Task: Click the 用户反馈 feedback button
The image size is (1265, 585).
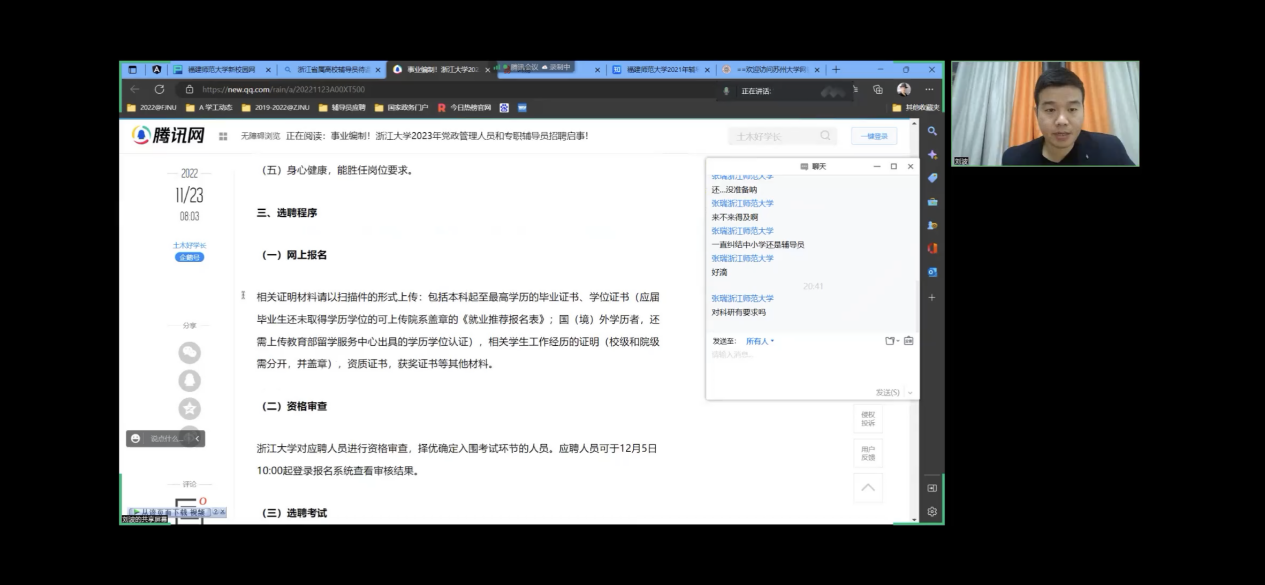Action: (867, 454)
